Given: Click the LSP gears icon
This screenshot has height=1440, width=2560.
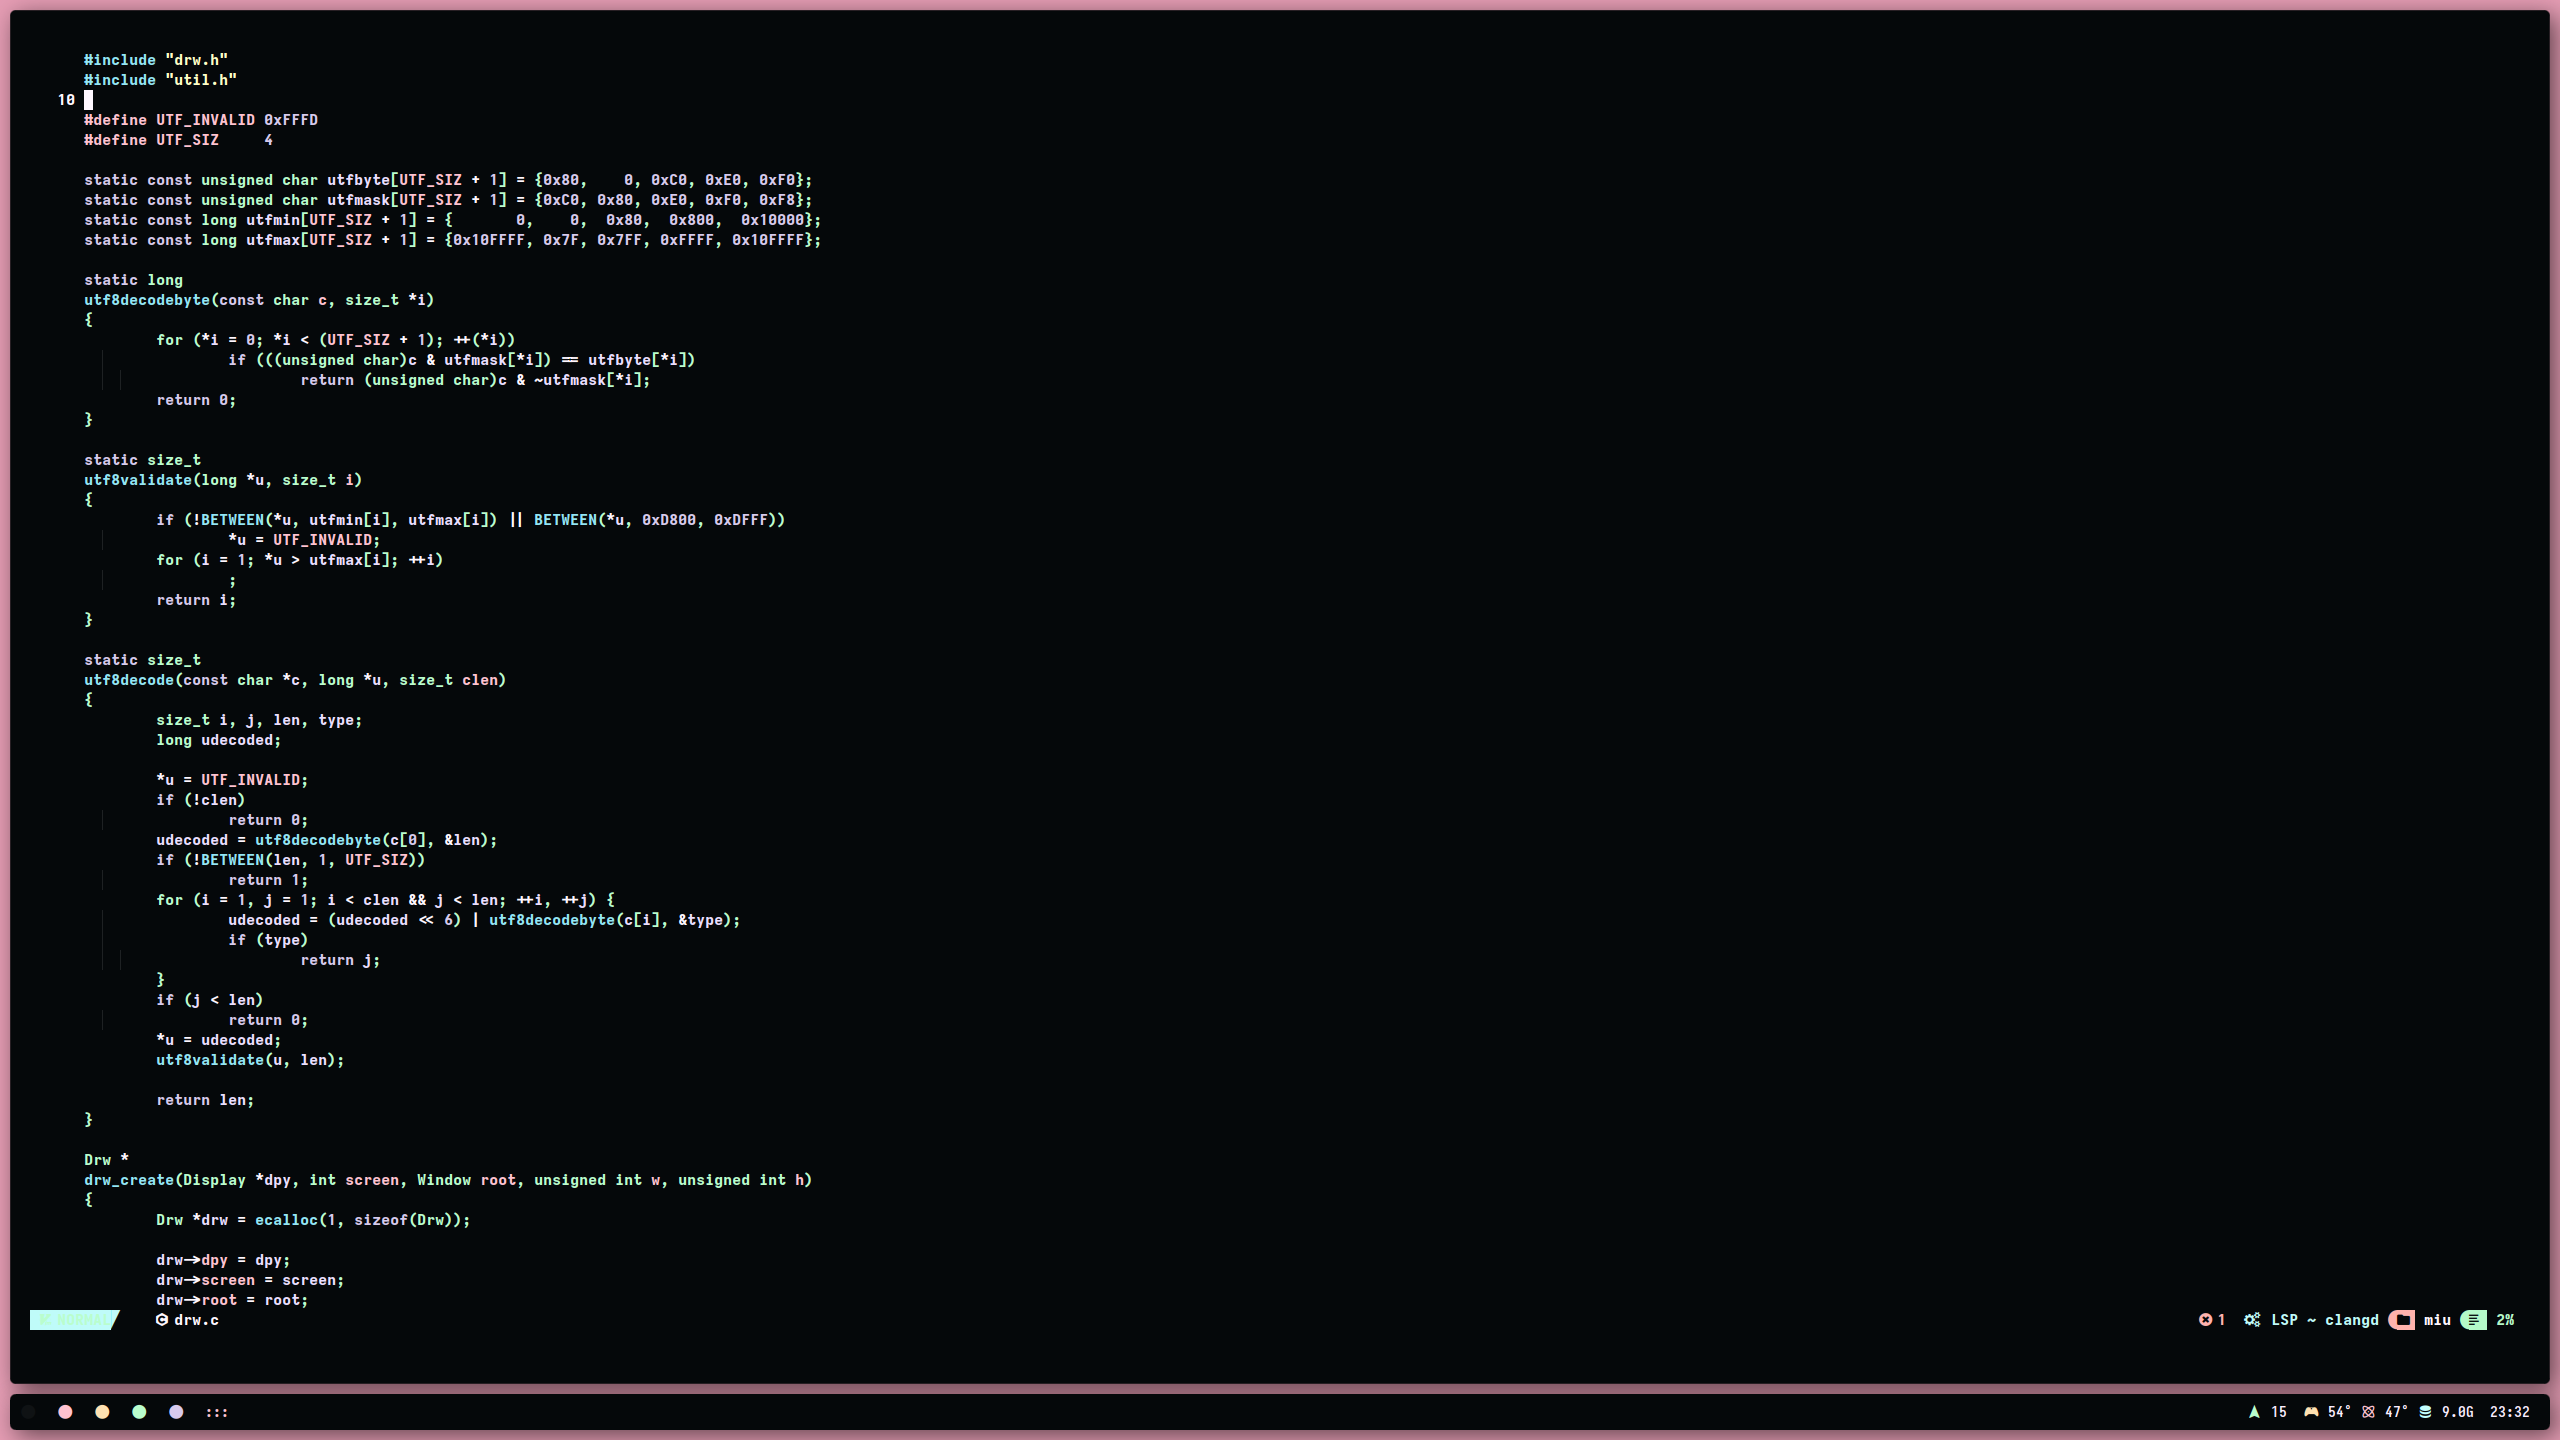Looking at the screenshot, I should [x=2252, y=1320].
